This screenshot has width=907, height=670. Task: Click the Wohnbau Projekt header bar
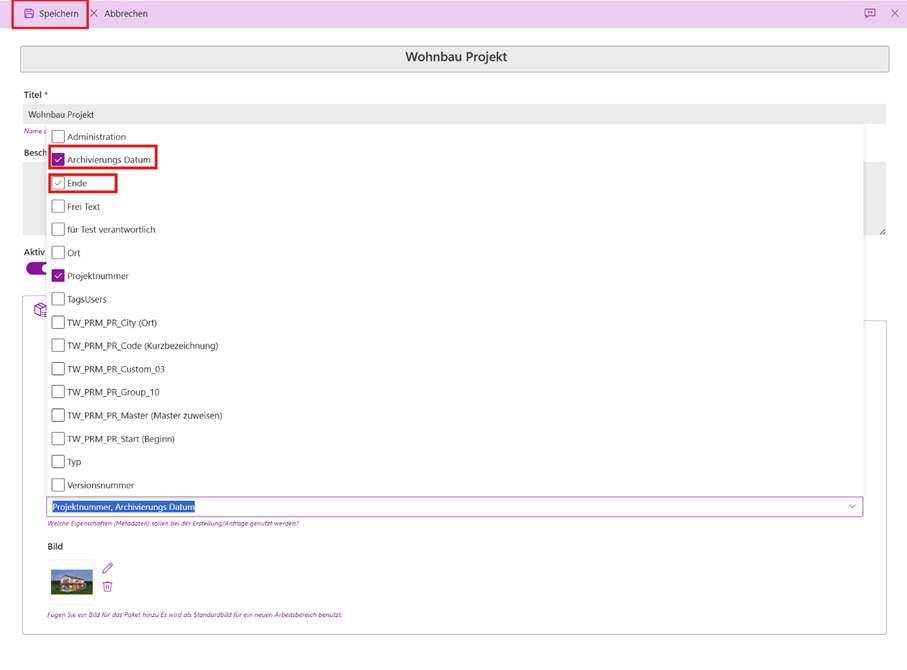455,58
